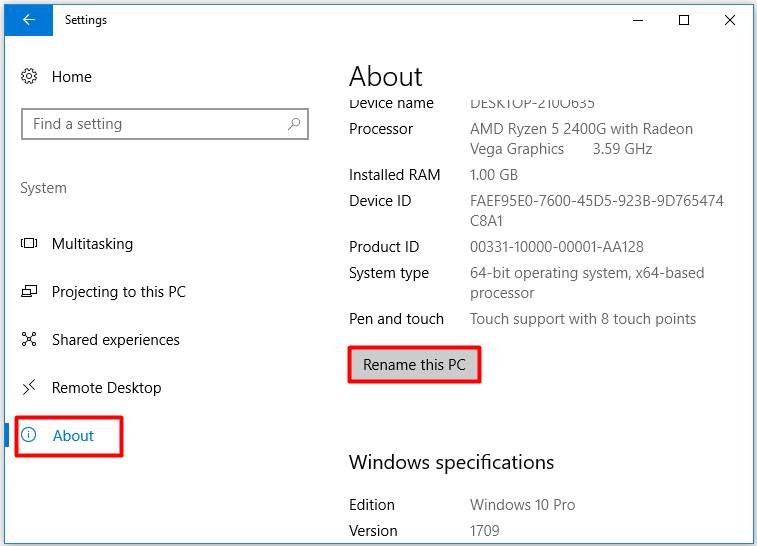Click the Projecting to this PC icon

[x=29, y=291]
